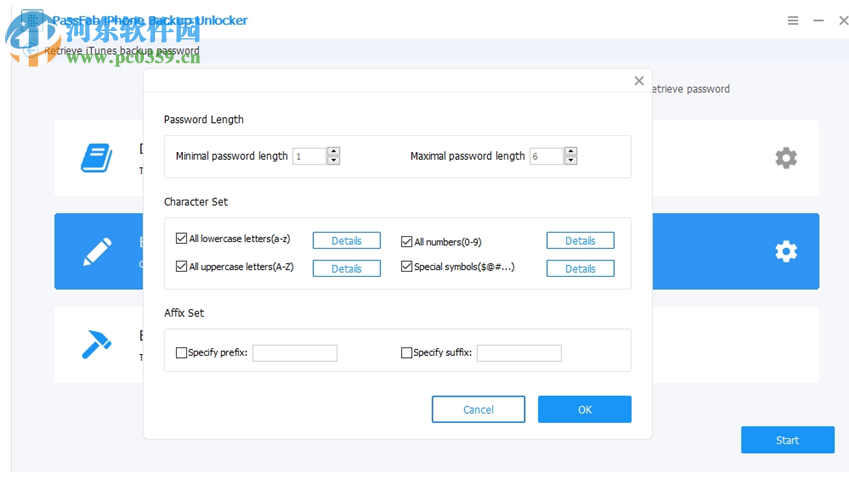The height and width of the screenshot is (481, 849).
Task: Click the hammer icon of brute-force attack
Action: click(96, 344)
